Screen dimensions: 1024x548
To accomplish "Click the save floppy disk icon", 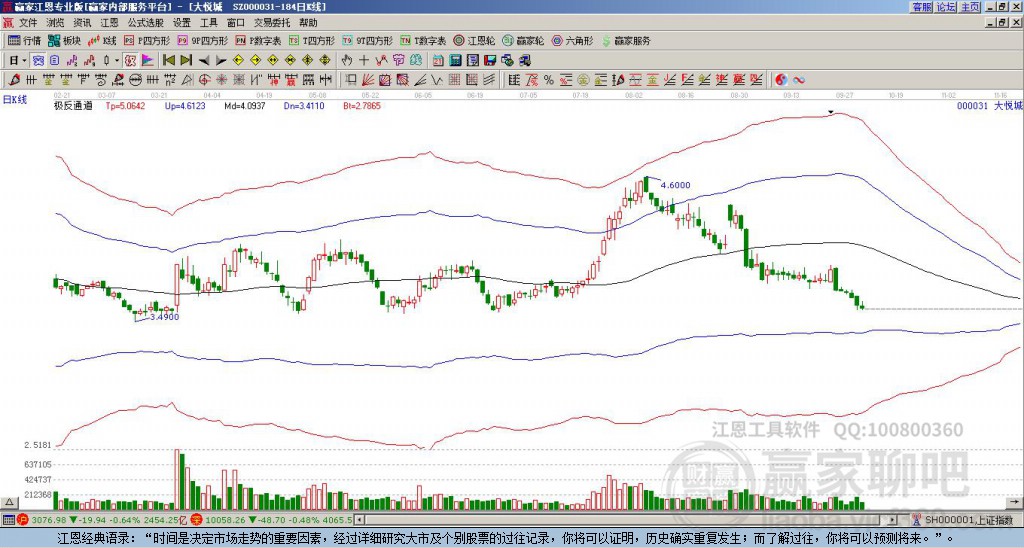I will tap(490, 61).
